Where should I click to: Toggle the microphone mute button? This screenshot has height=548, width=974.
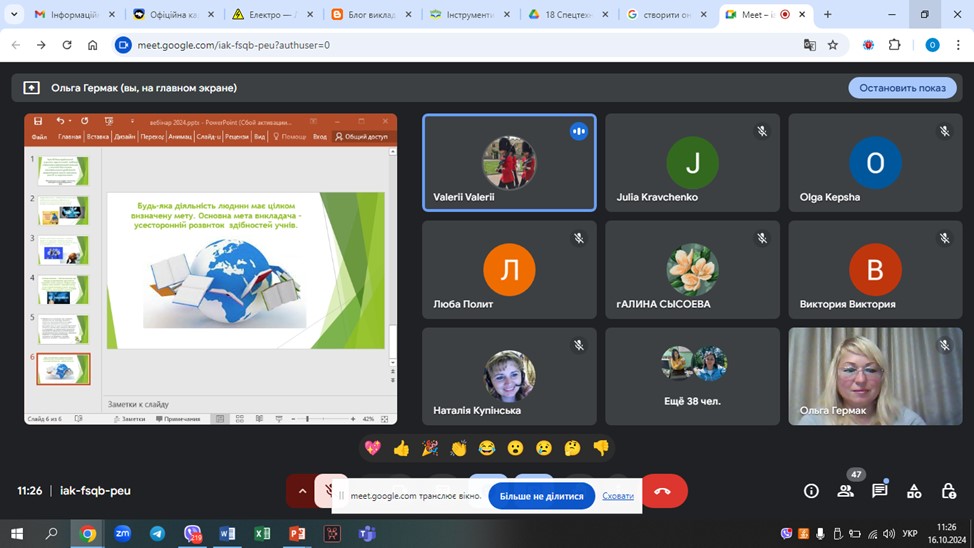coord(330,491)
